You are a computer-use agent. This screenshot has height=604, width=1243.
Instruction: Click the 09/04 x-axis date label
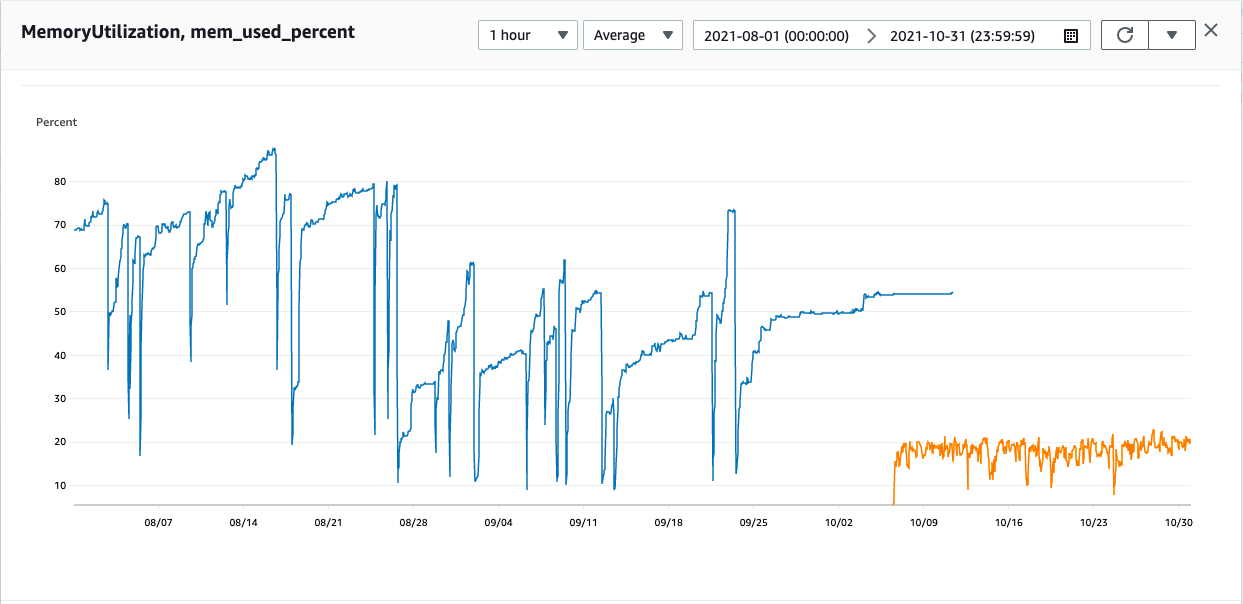[498, 523]
